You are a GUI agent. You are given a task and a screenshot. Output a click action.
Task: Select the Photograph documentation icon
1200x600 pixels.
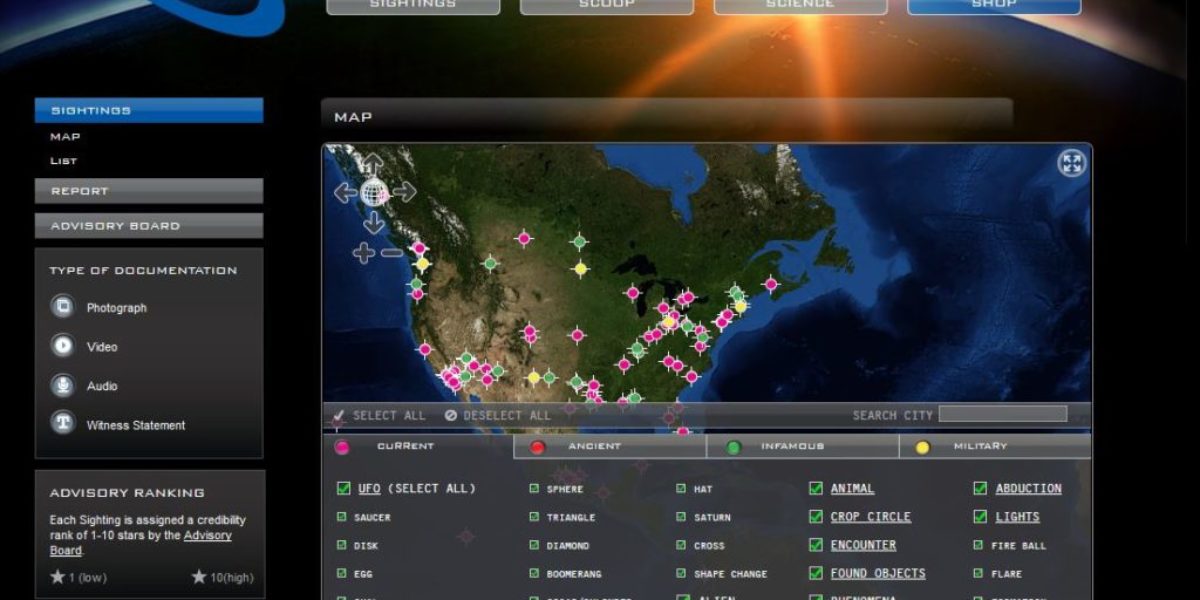[x=61, y=307]
